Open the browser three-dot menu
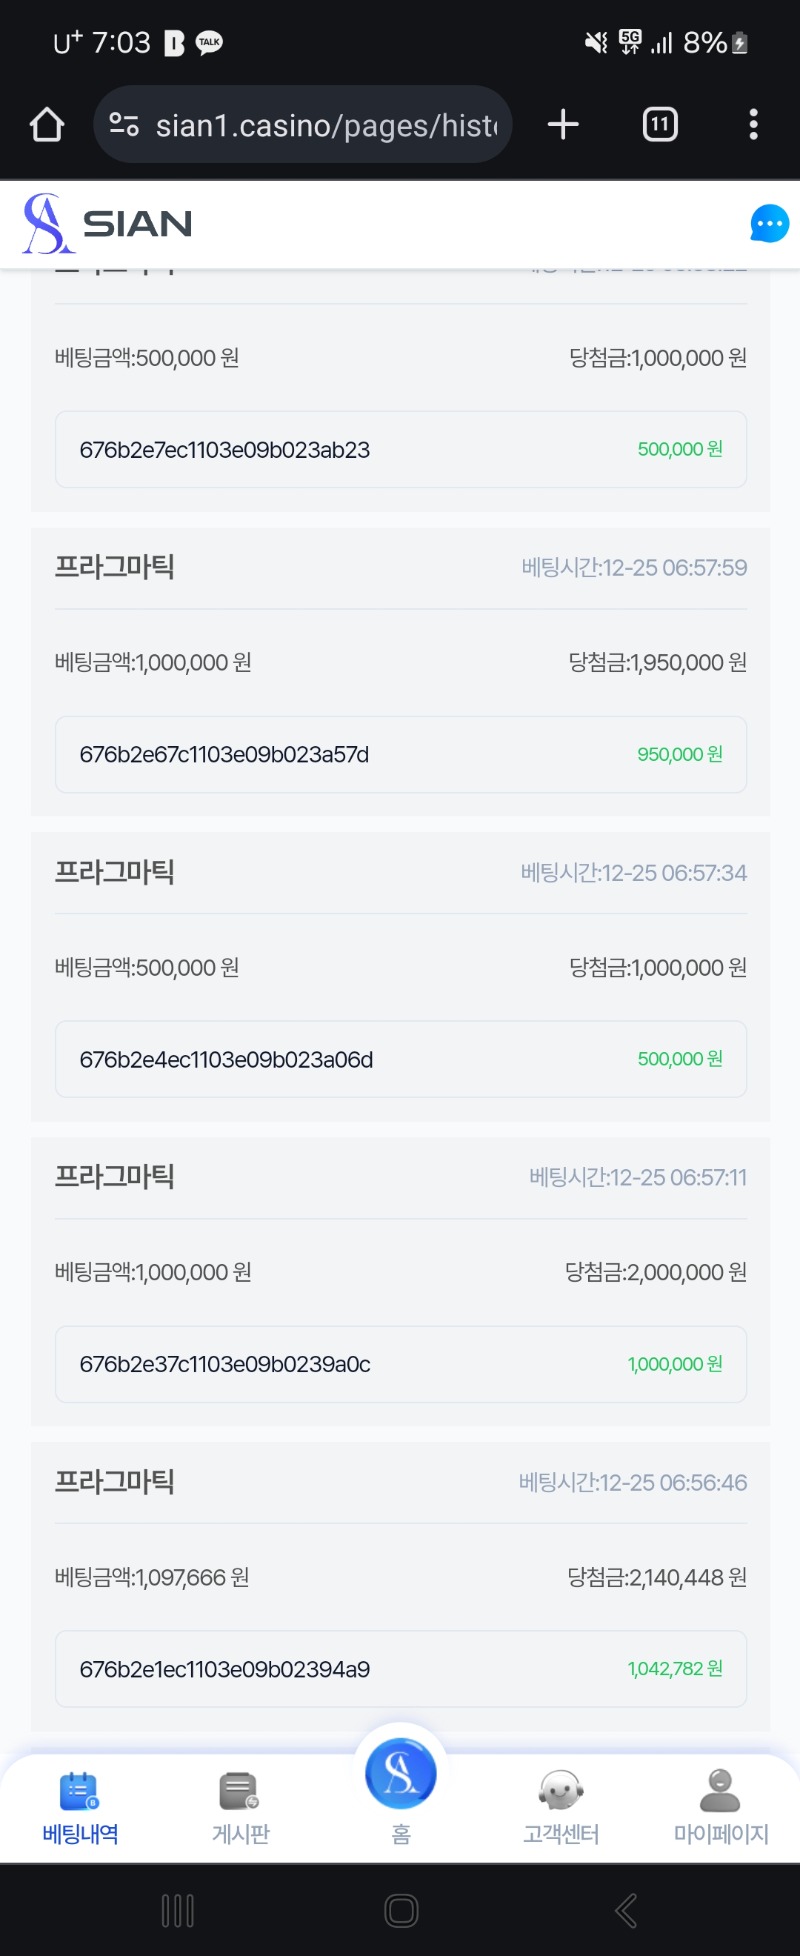800x1956 pixels. (x=753, y=124)
